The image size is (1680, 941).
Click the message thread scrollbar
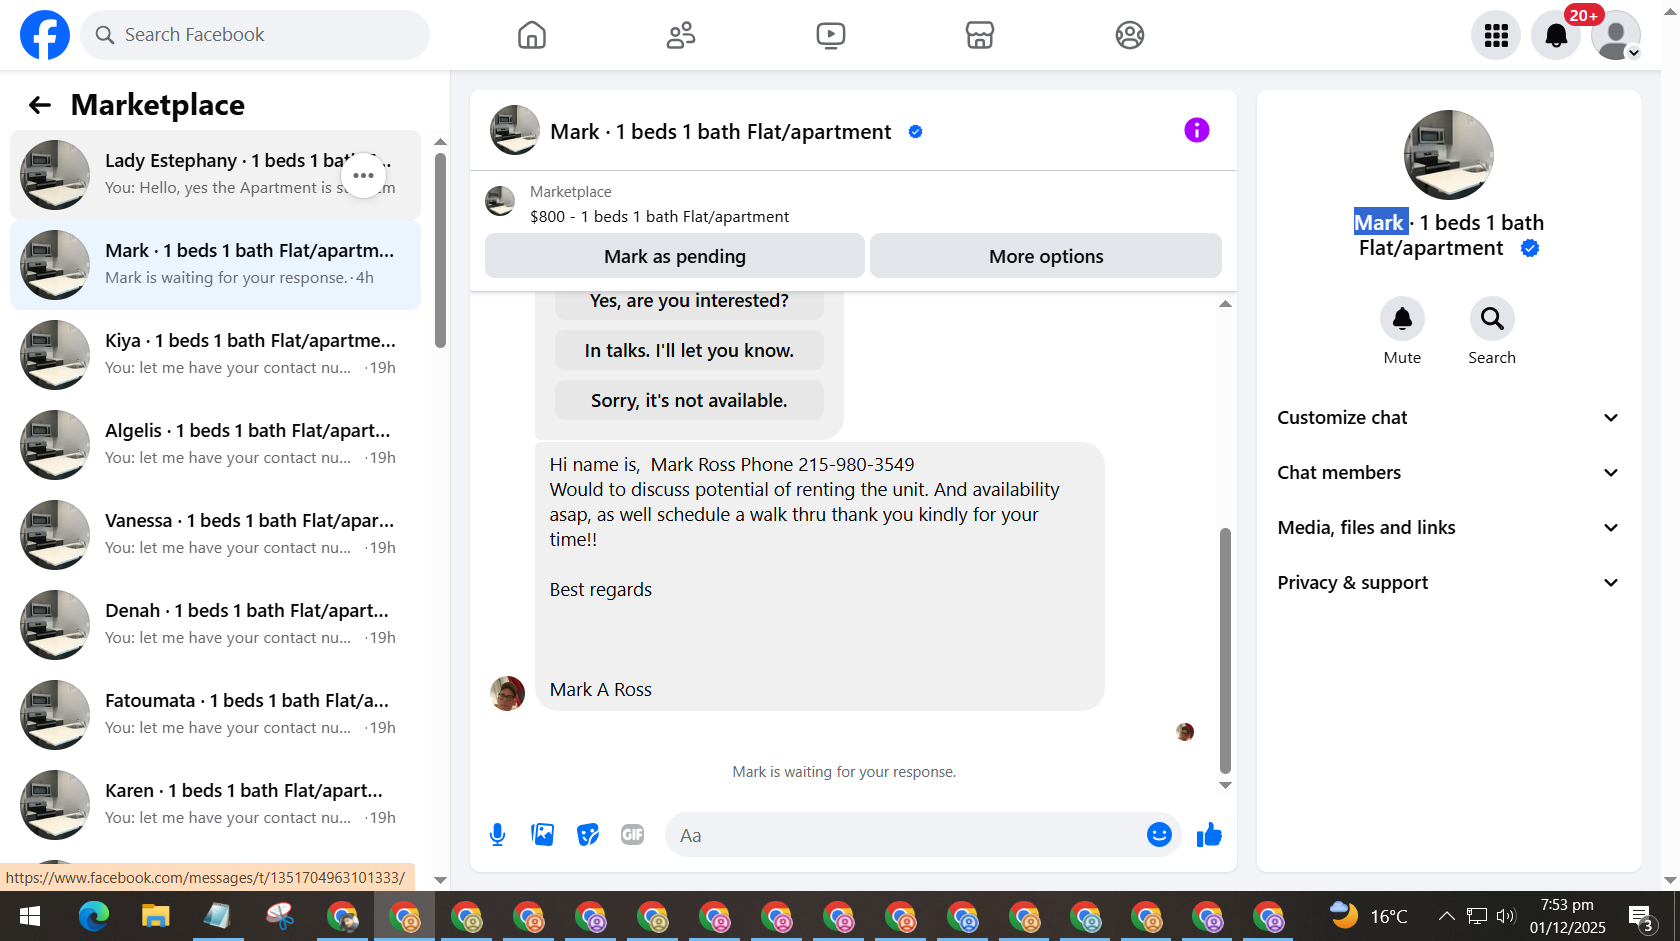tap(1225, 650)
